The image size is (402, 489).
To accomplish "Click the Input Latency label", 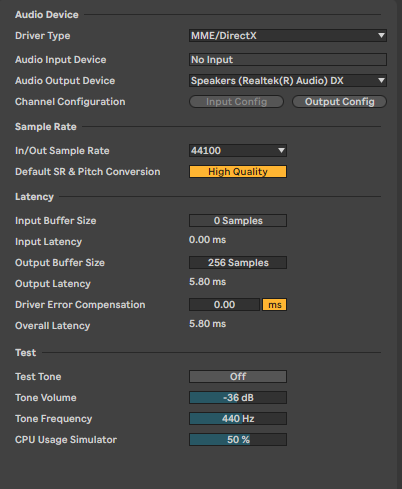I will pyautogui.click(x=48, y=242).
